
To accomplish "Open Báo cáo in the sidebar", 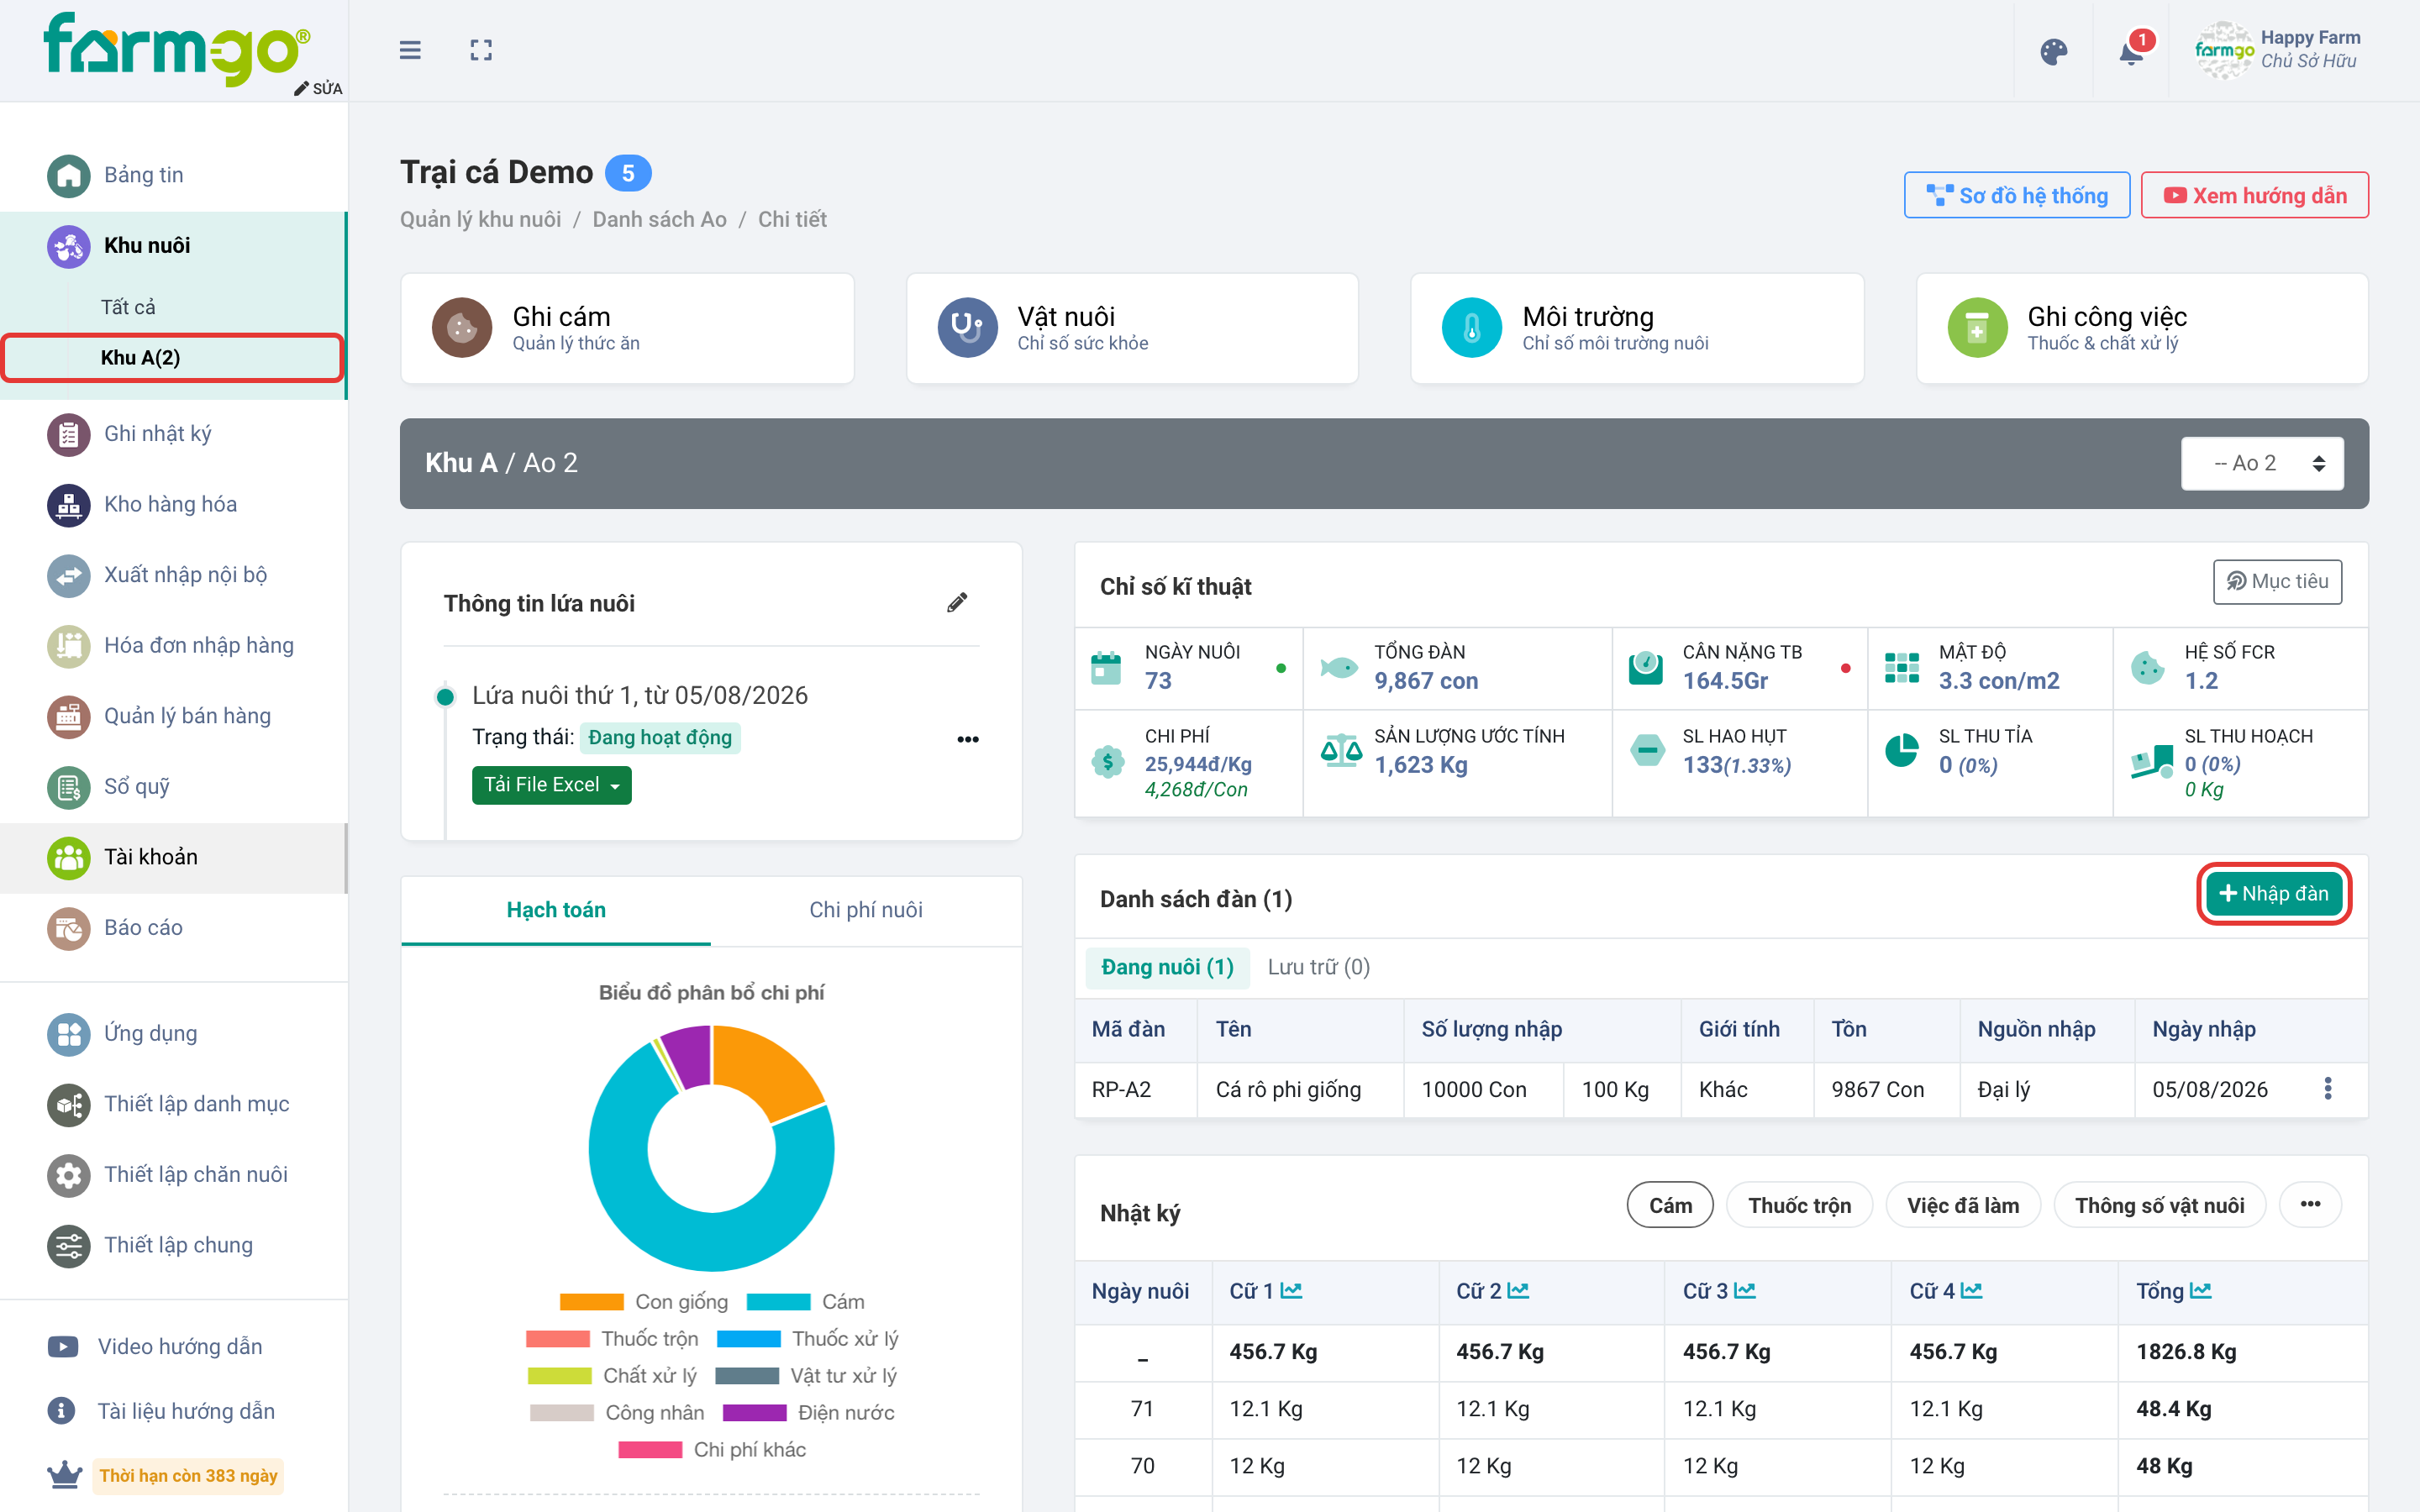I will tap(172, 927).
